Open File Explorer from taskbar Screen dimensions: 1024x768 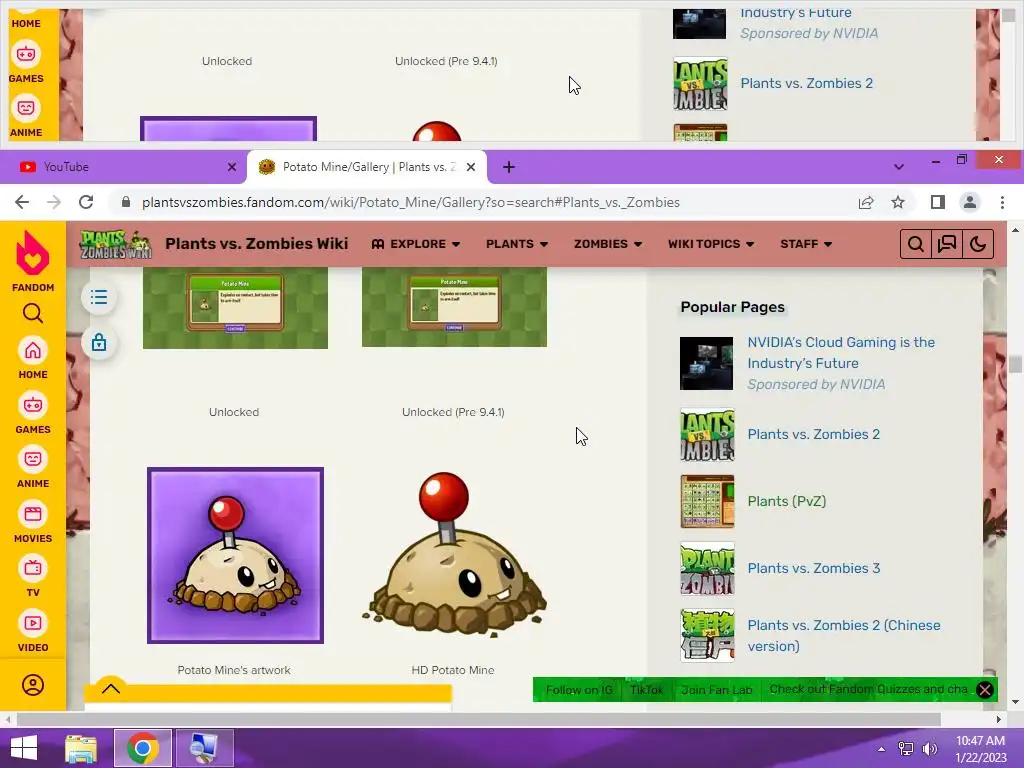81,748
